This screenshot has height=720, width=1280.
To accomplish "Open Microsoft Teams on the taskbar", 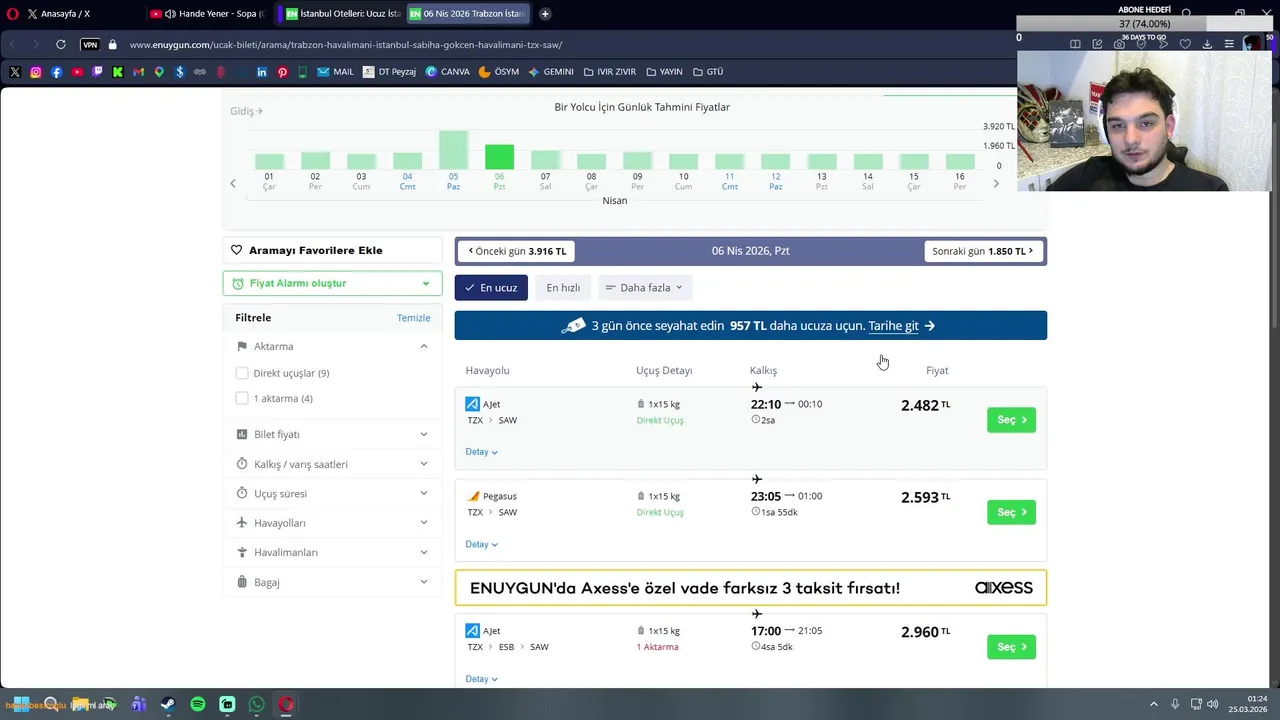I will tap(139, 704).
